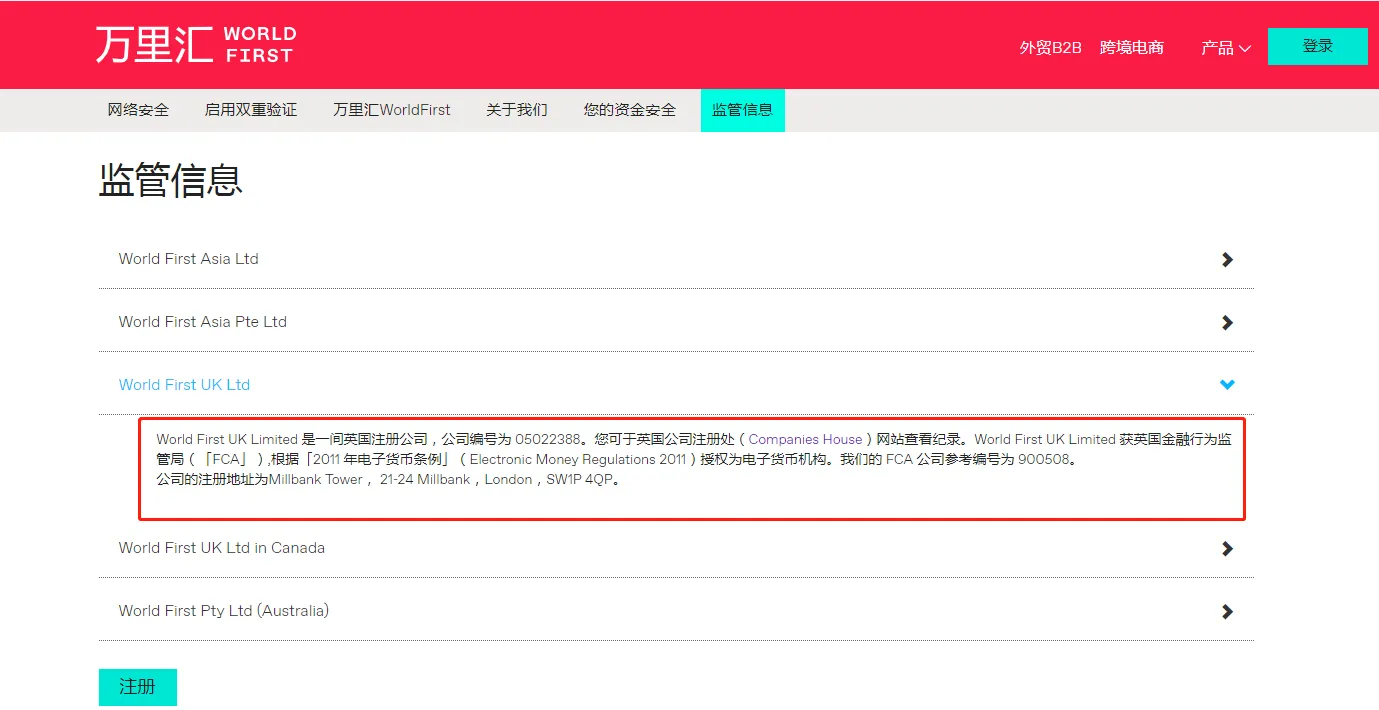This screenshot has width=1379, height=710.
Task: Open the Companies House link
Action: [x=805, y=439]
